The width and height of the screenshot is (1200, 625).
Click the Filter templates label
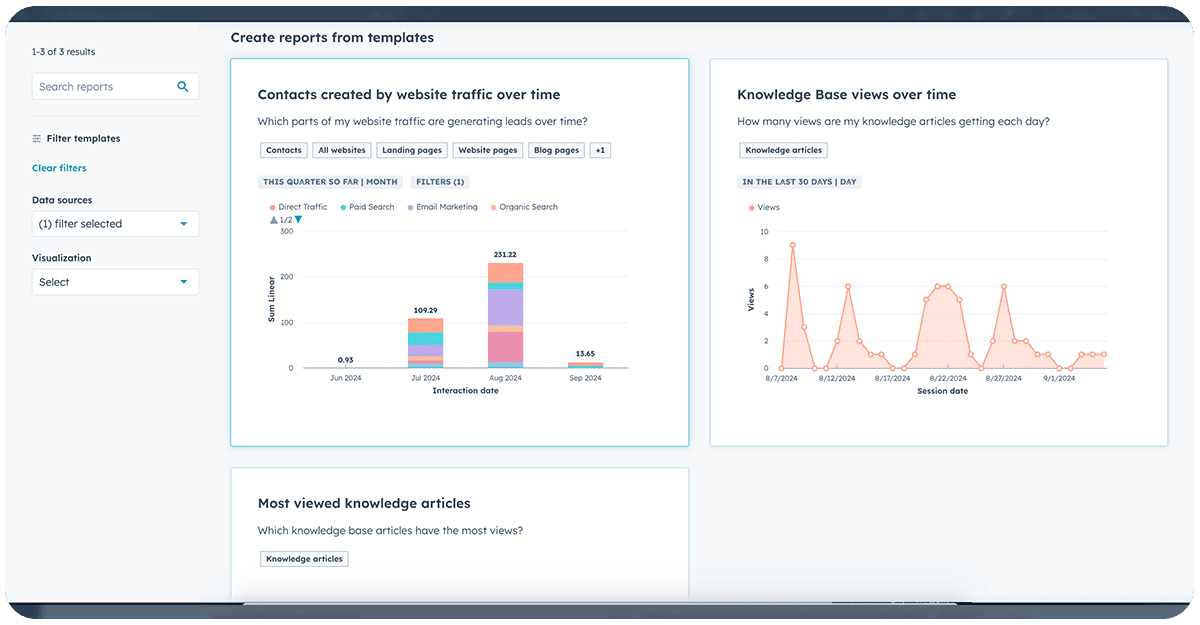83,139
